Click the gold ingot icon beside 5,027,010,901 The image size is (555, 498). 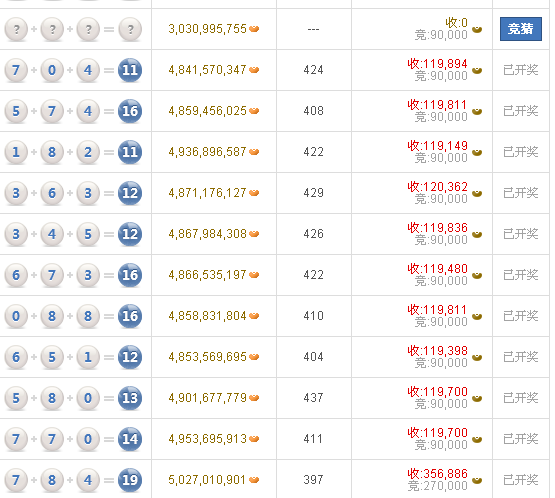[x=254, y=480]
